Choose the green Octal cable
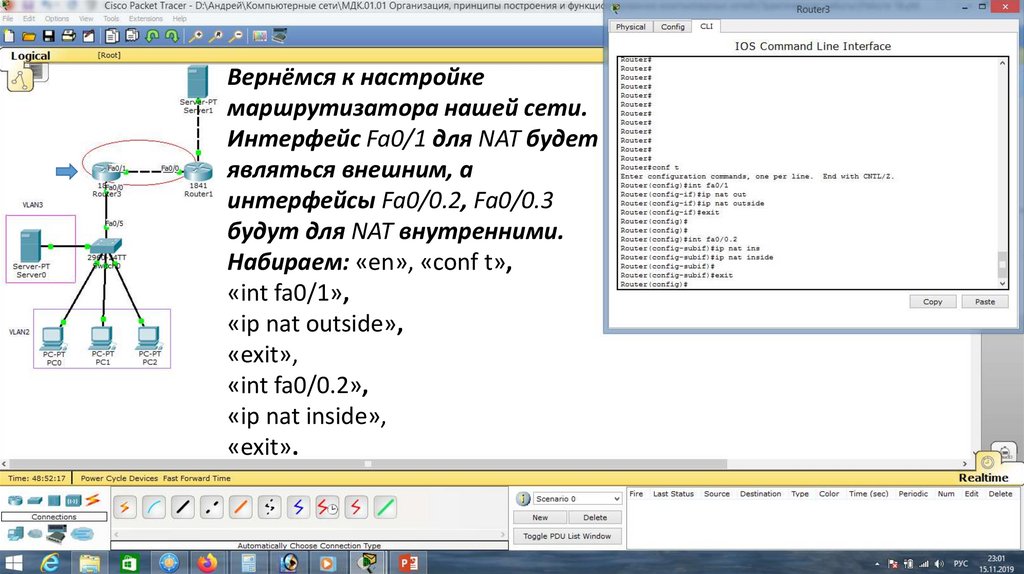Viewport: 1024px width, 574px height. [385, 507]
